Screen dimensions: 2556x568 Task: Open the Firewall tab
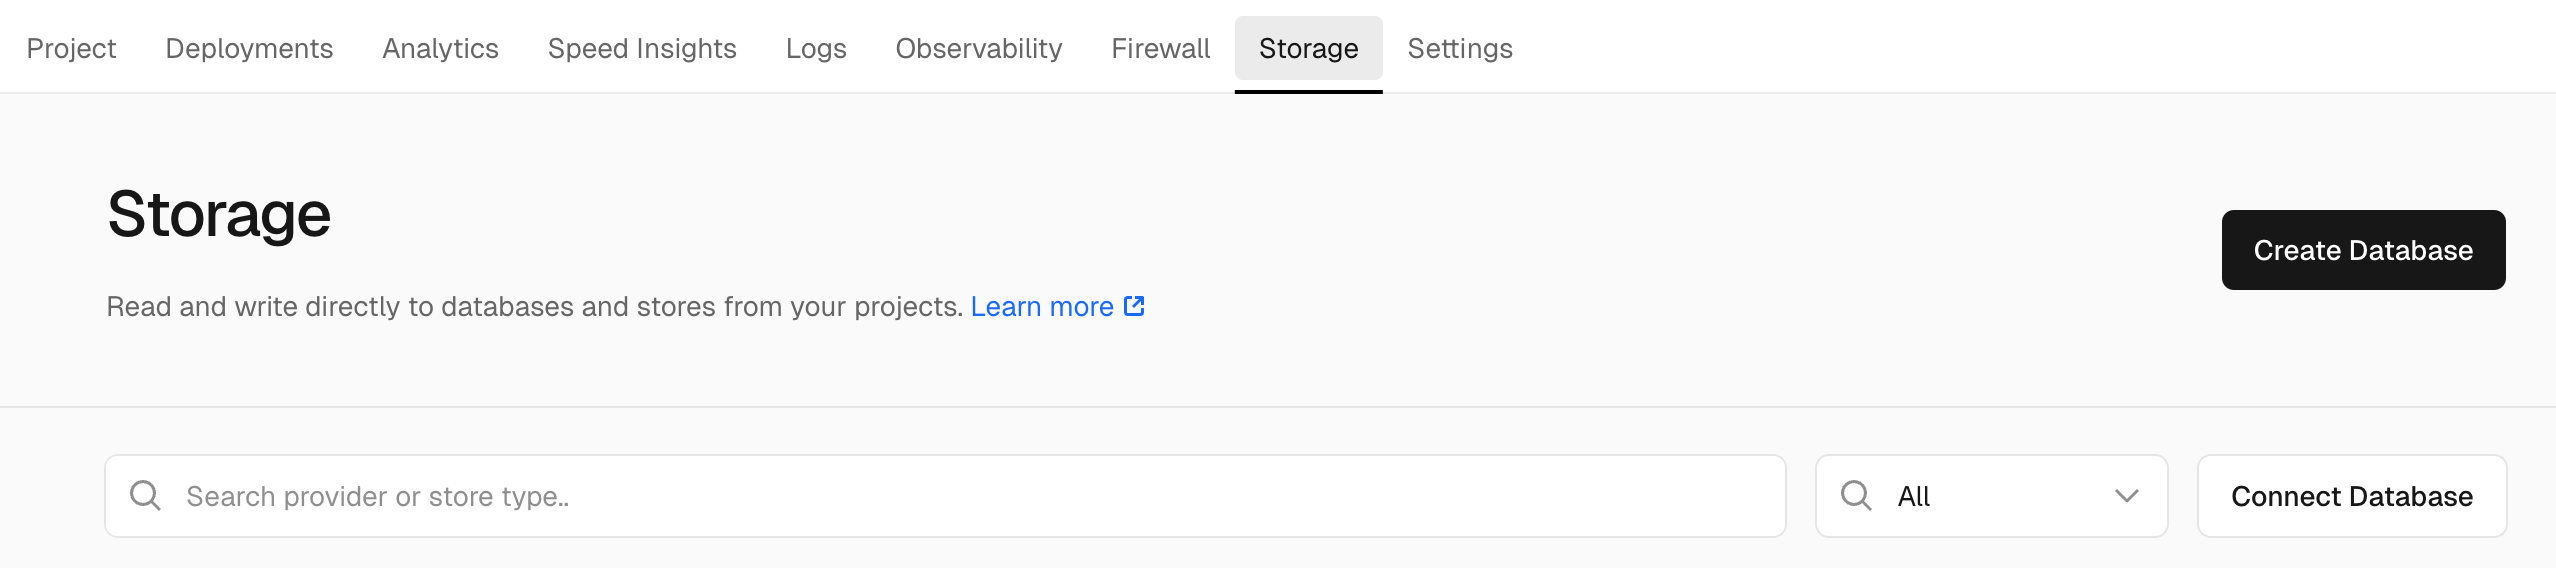coord(1161,48)
